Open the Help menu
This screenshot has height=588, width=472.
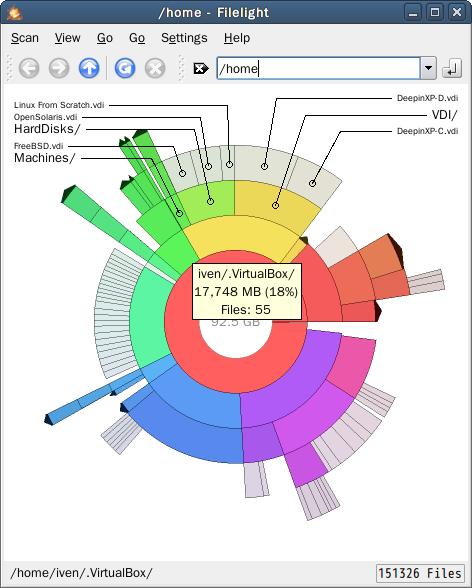tap(237, 38)
